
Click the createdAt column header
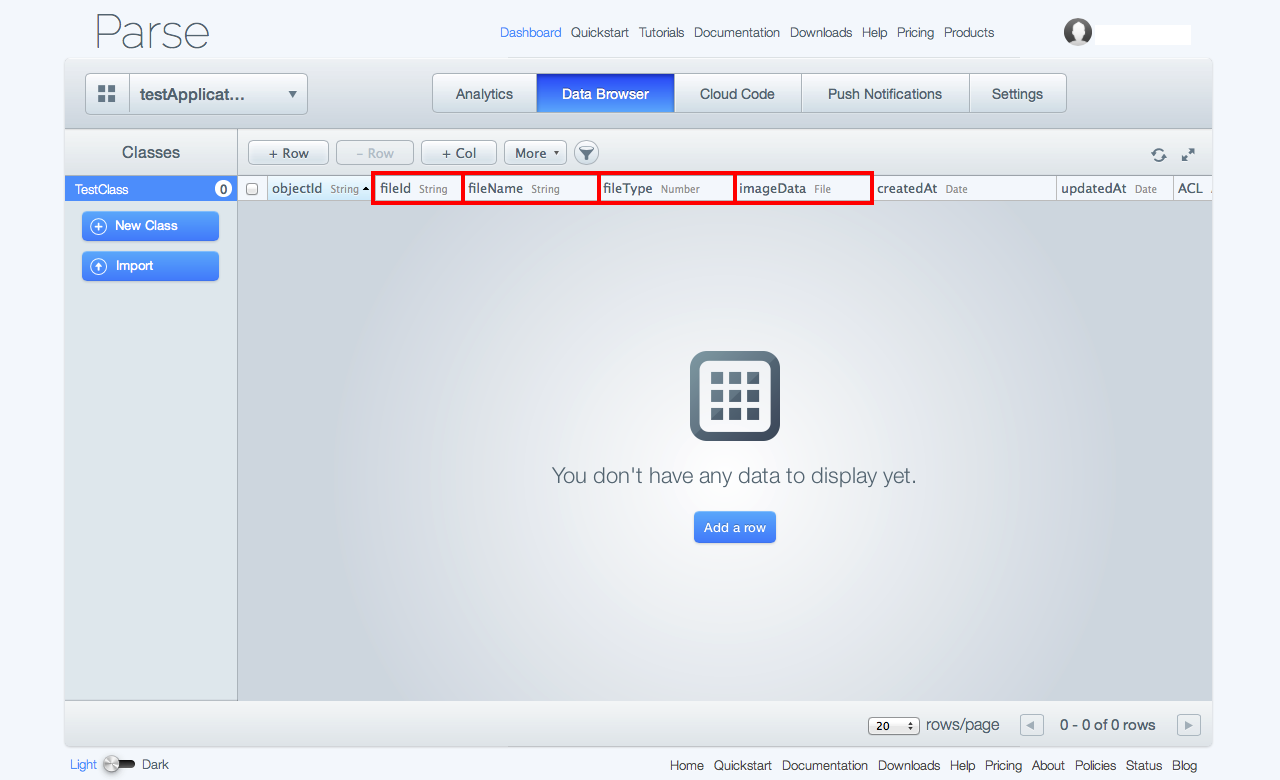(x=965, y=188)
